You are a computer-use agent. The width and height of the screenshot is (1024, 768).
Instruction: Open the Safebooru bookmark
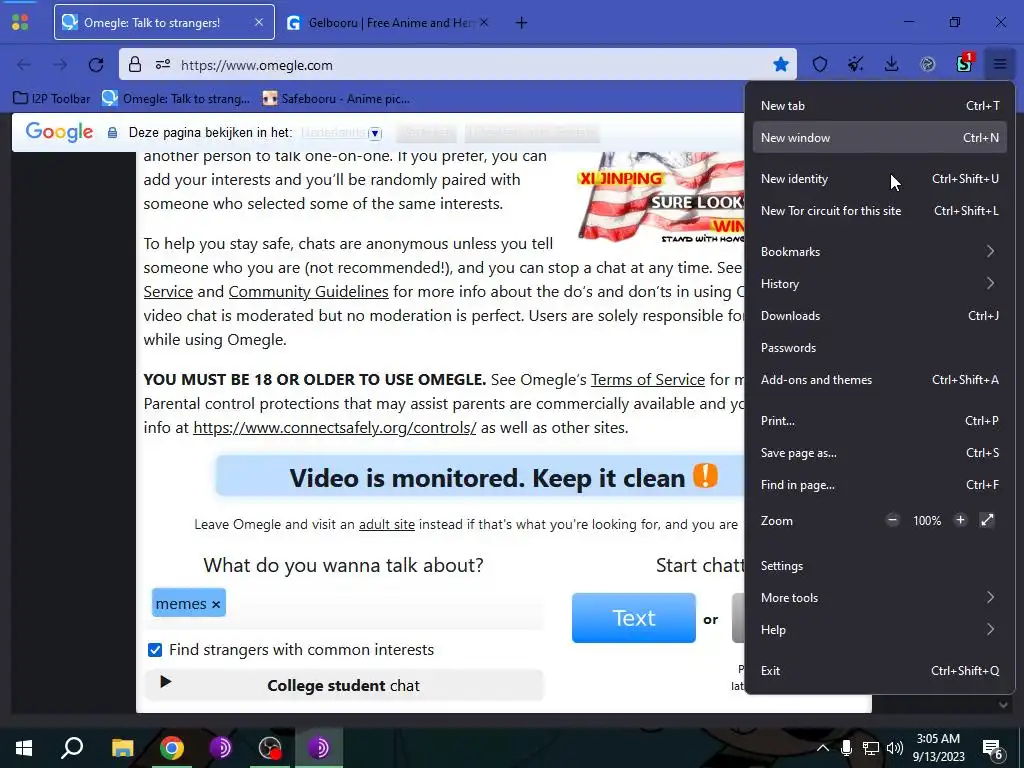tap(336, 99)
